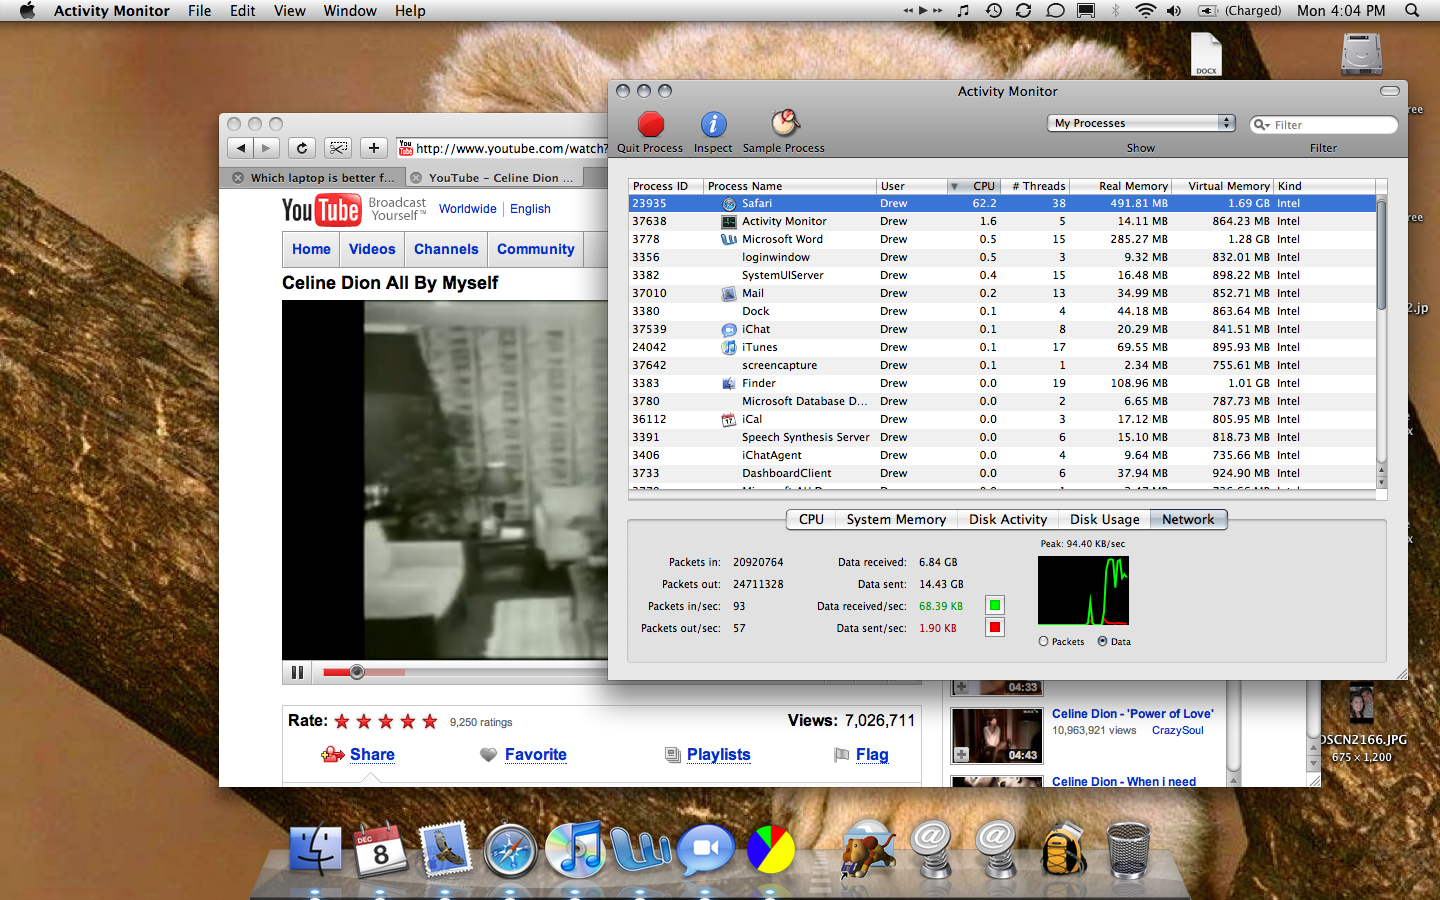Pause the YouTube video
This screenshot has height=900, width=1440.
(x=297, y=672)
